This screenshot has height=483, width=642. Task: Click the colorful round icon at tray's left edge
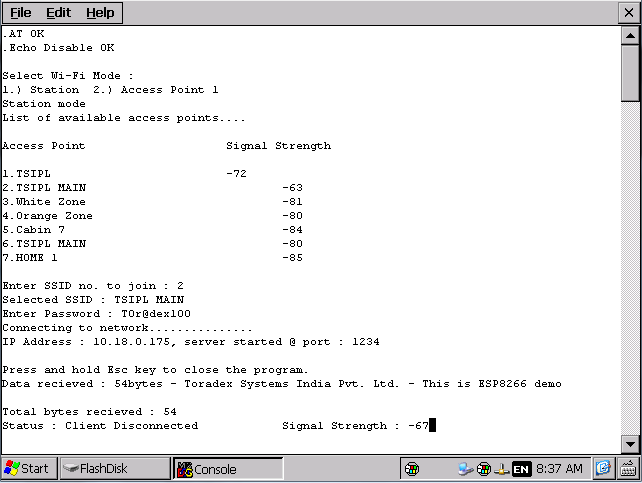tap(411, 468)
